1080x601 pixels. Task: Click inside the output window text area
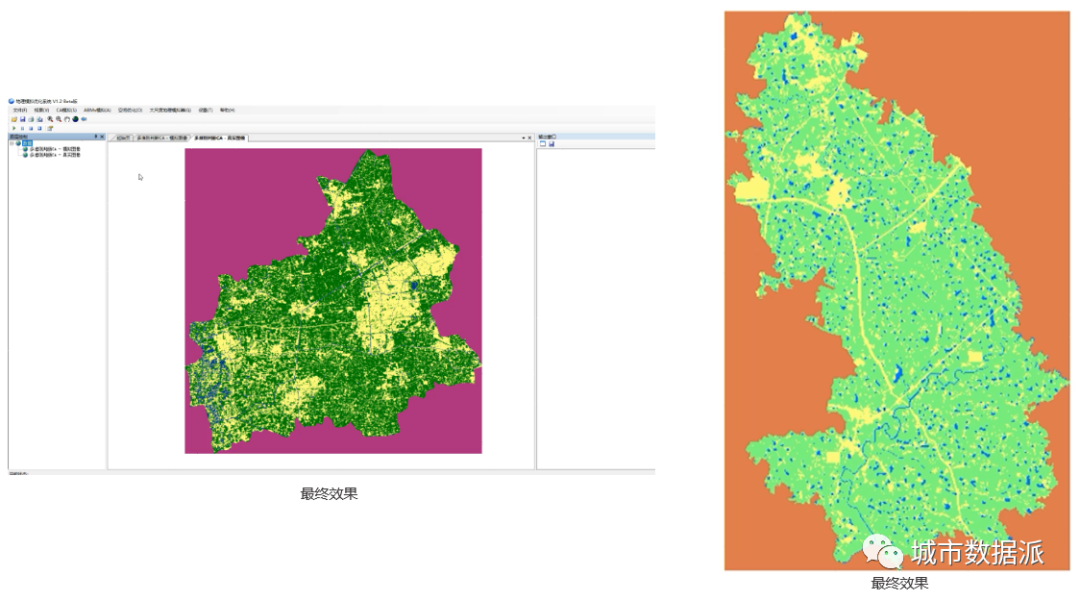tap(596, 308)
